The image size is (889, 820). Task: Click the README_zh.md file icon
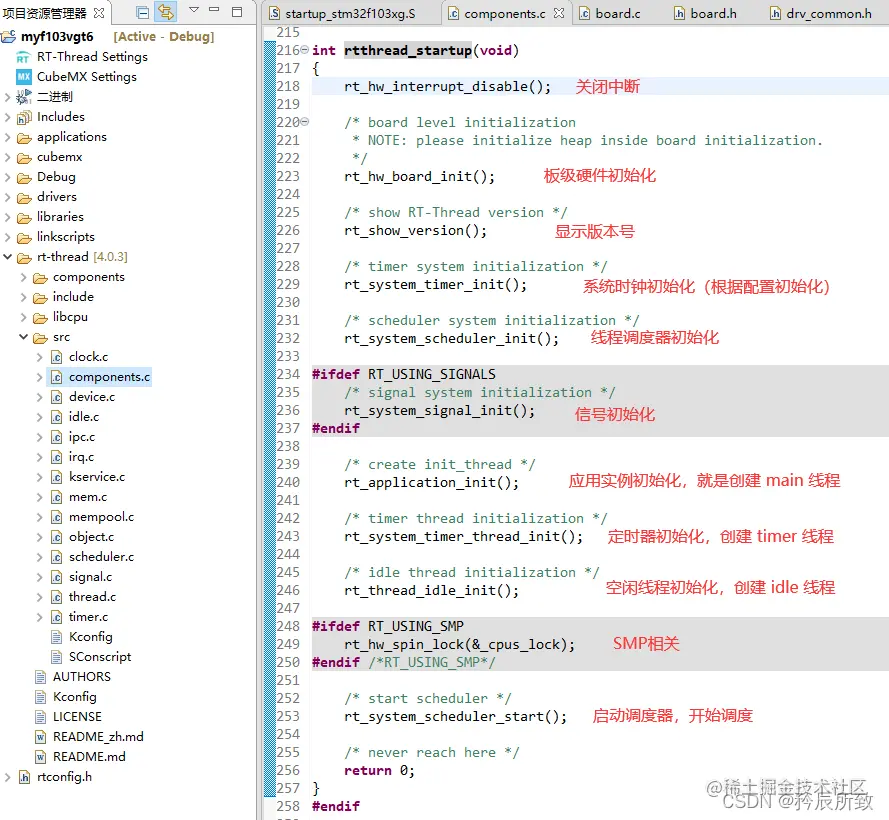pyautogui.click(x=40, y=737)
